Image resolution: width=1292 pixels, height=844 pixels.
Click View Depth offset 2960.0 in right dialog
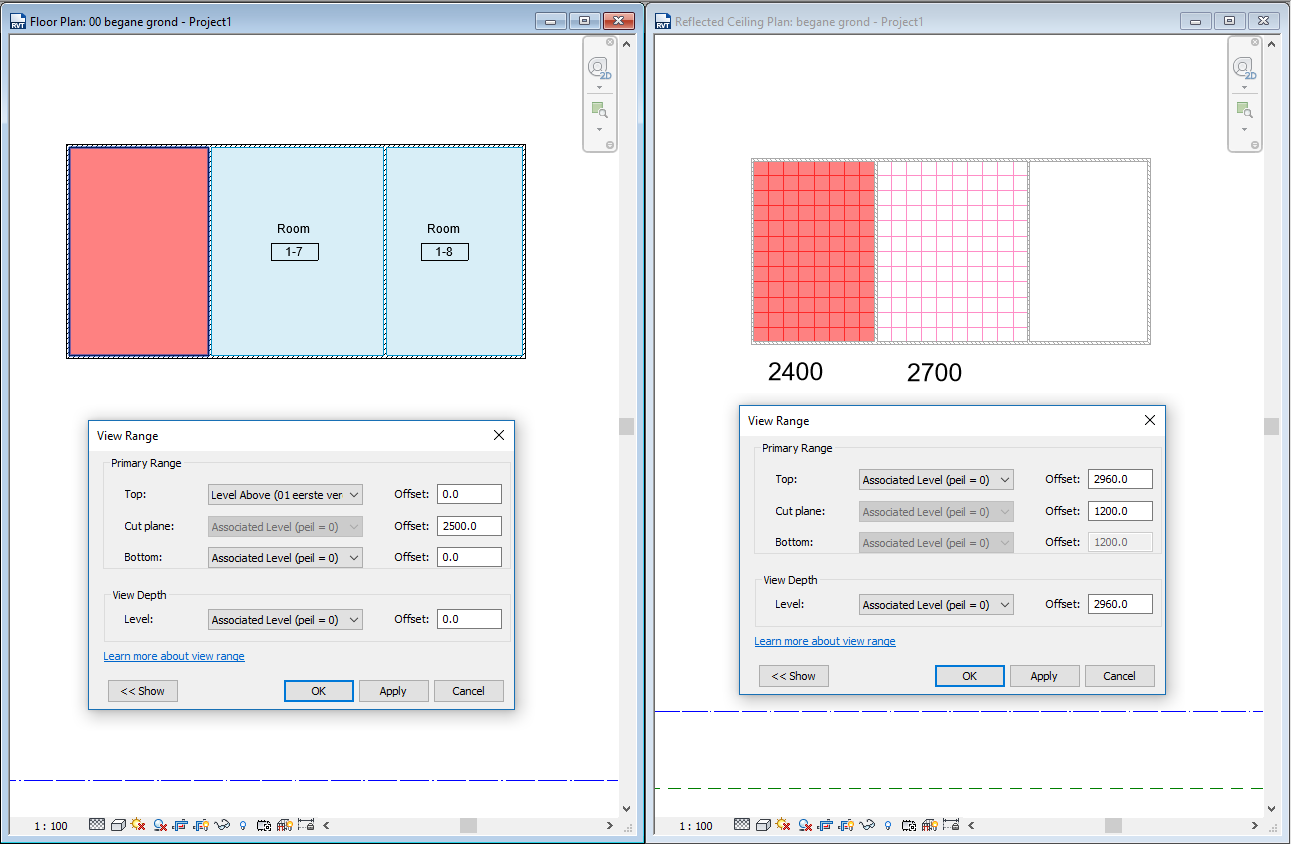tap(1120, 604)
